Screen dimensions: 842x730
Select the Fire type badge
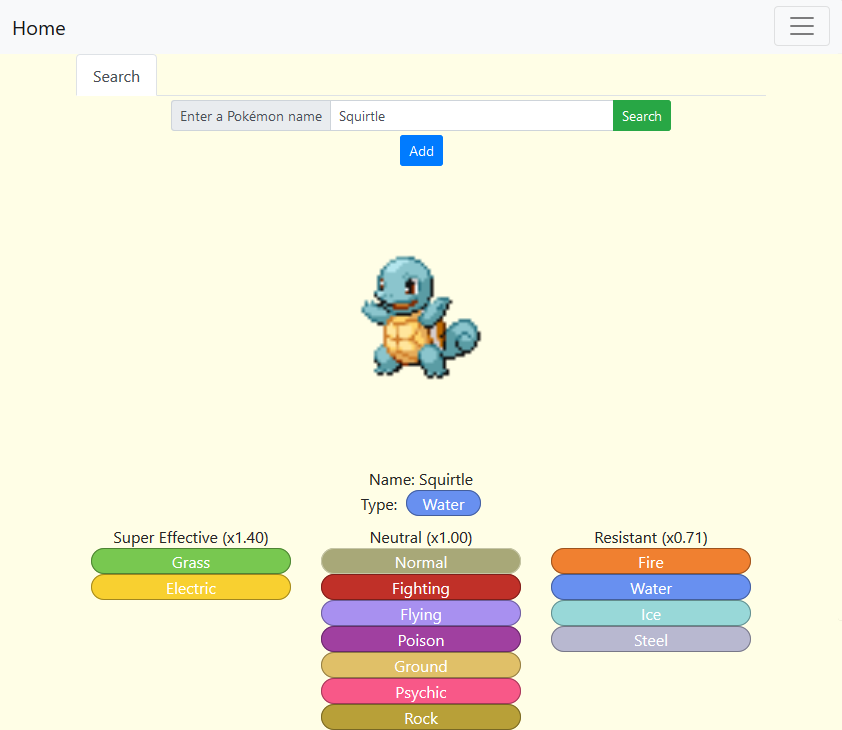point(651,561)
